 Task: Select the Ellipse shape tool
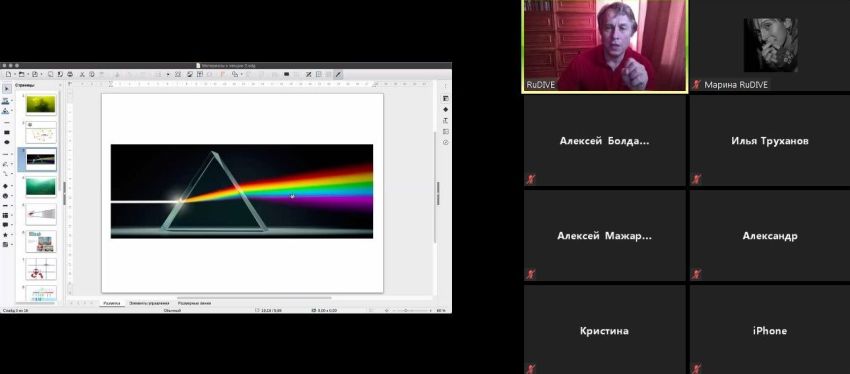pos(7,142)
